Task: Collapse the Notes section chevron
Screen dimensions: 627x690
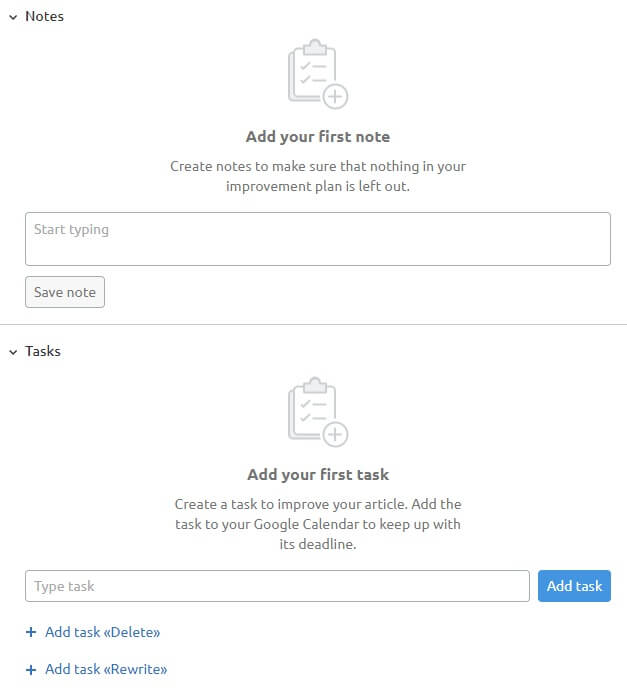Action: [x=12, y=17]
